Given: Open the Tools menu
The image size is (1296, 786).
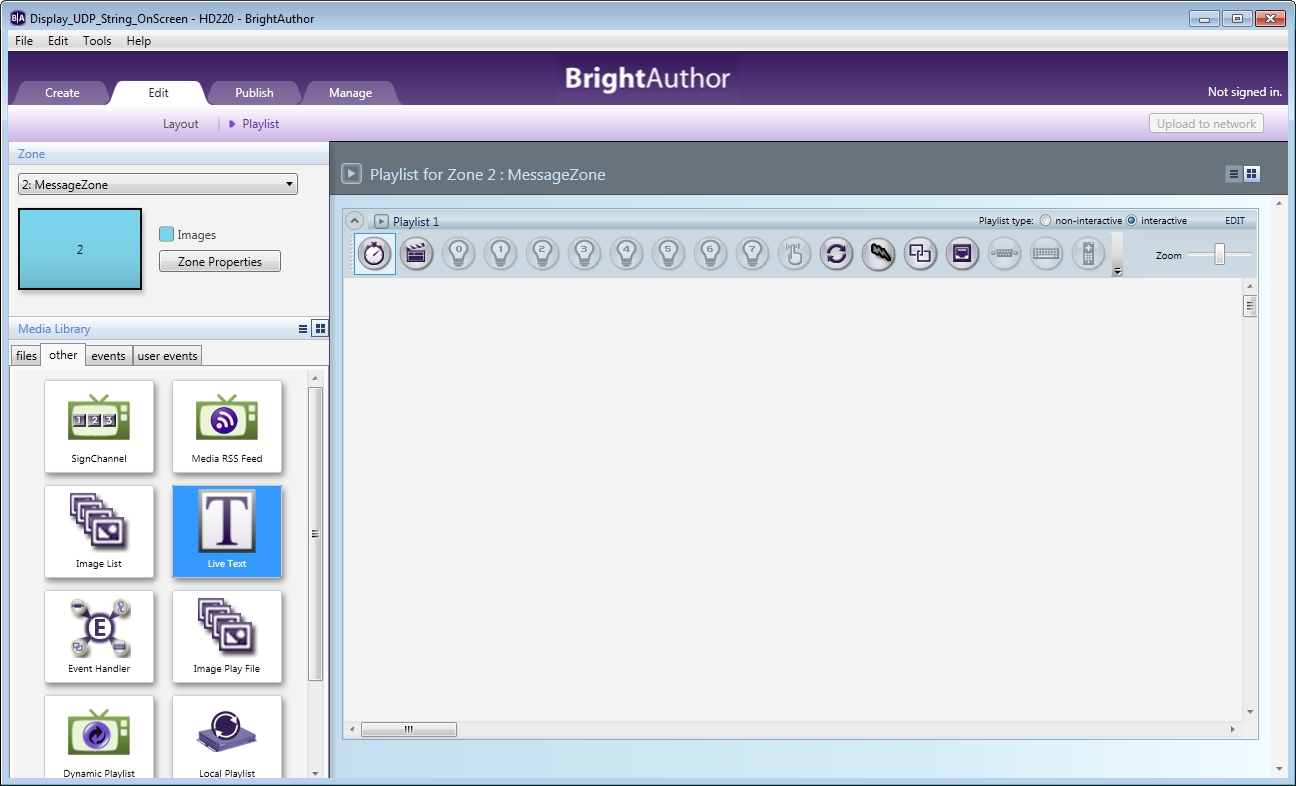Looking at the screenshot, I should point(97,41).
